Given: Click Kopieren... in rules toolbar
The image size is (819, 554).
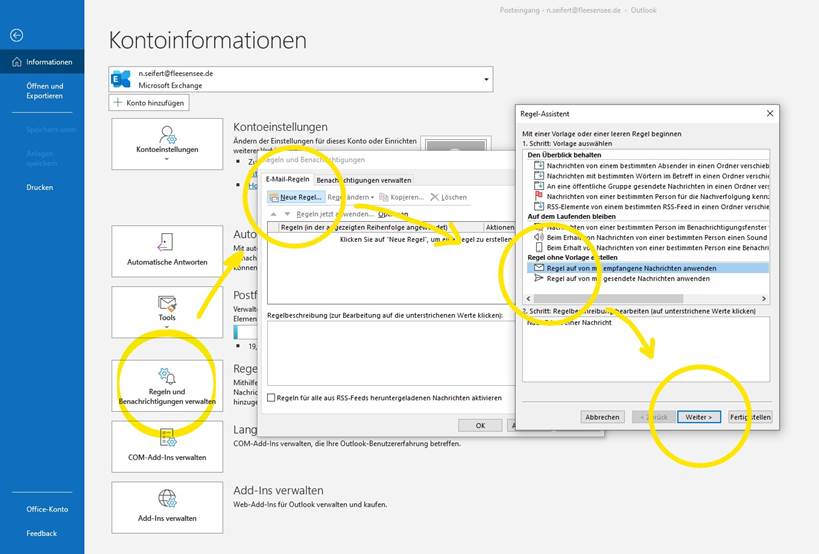Looking at the screenshot, I should 402,197.
